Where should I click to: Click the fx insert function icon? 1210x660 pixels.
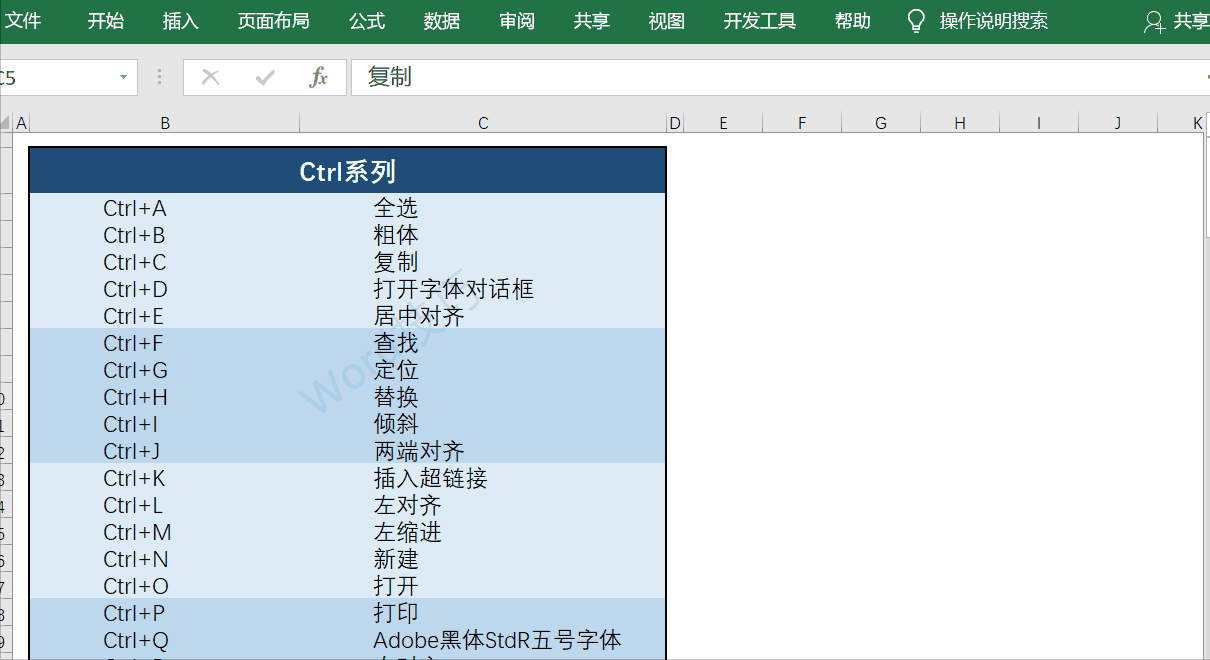pos(319,77)
